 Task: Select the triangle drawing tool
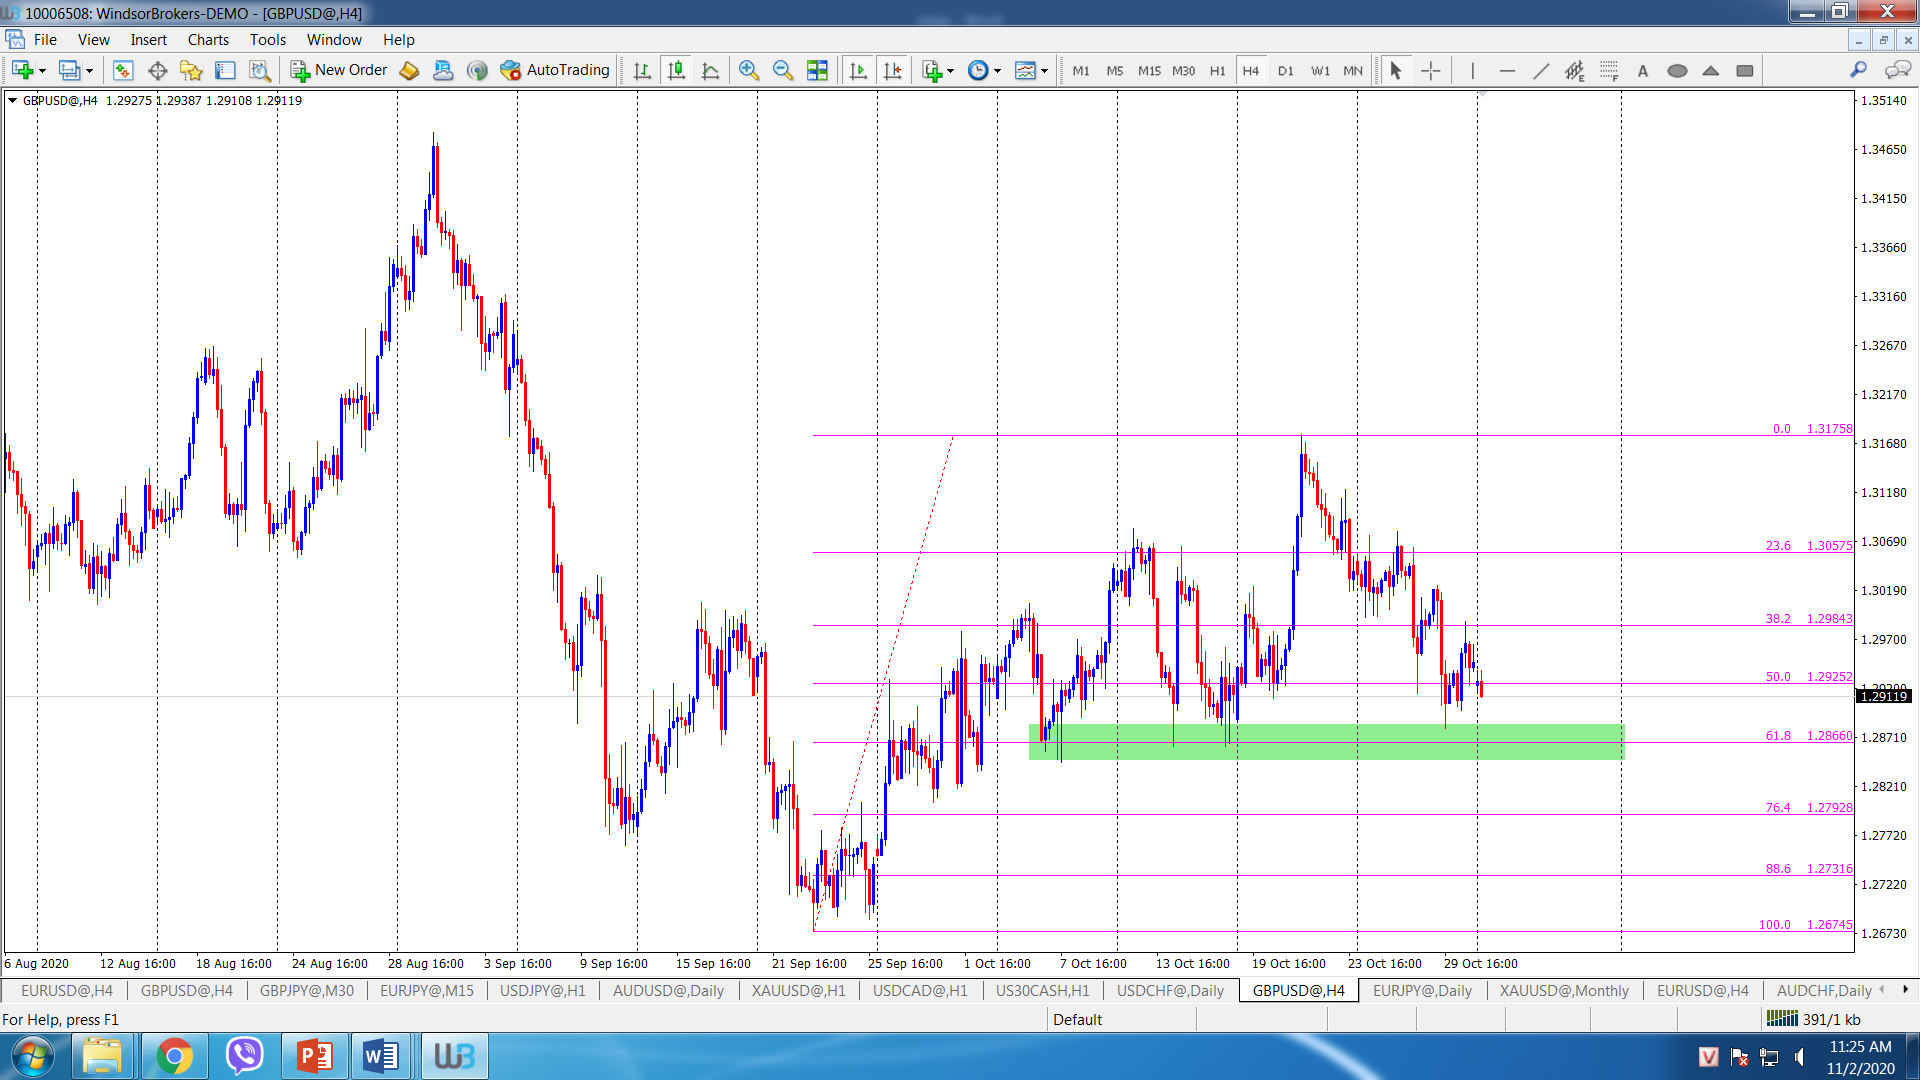coord(1711,70)
